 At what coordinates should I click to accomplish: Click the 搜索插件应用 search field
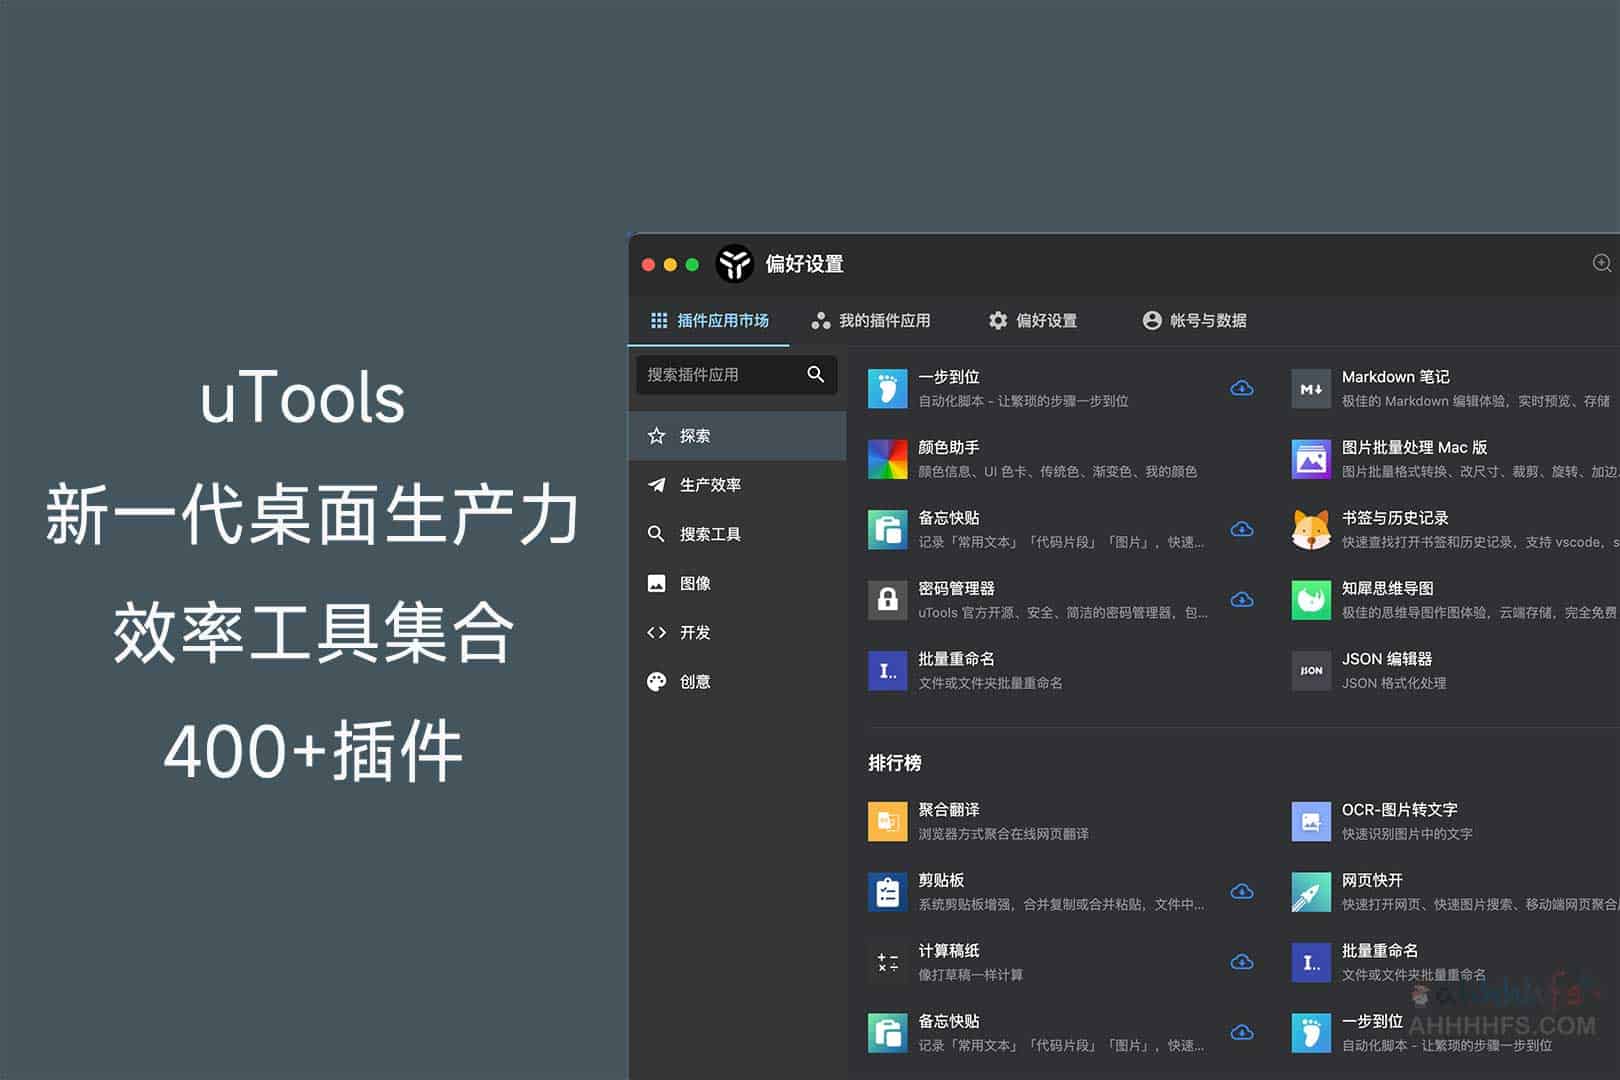click(737, 374)
